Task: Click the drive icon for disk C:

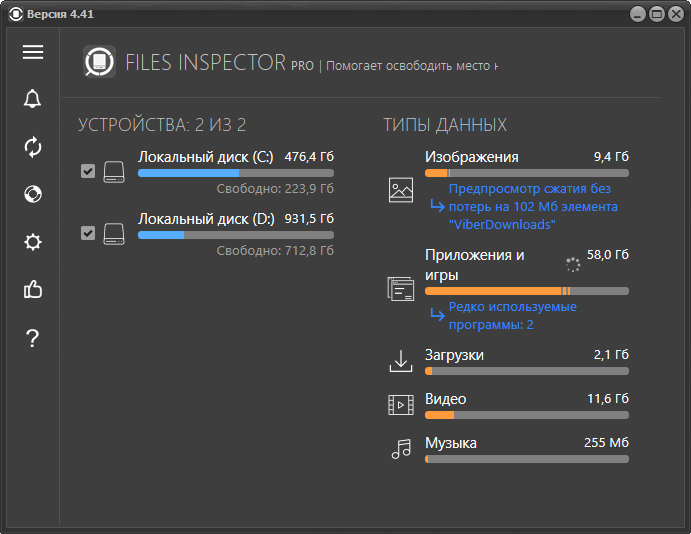Action: coord(114,171)
